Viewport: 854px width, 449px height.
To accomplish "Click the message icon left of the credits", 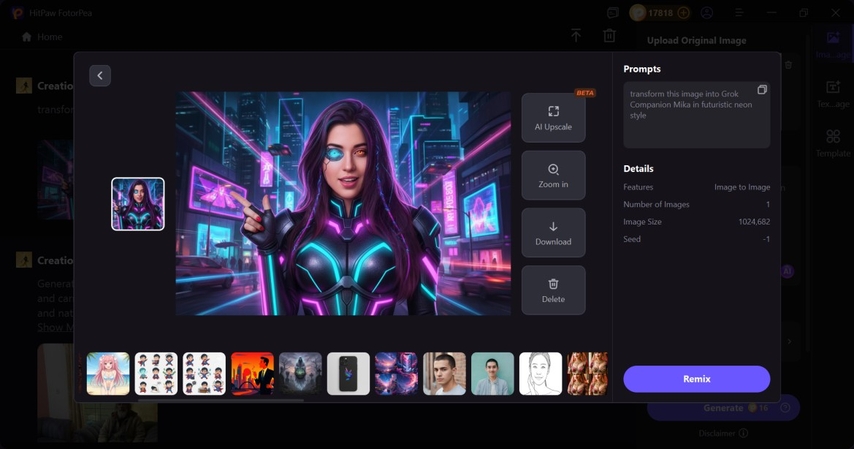I will pos(613,13).
